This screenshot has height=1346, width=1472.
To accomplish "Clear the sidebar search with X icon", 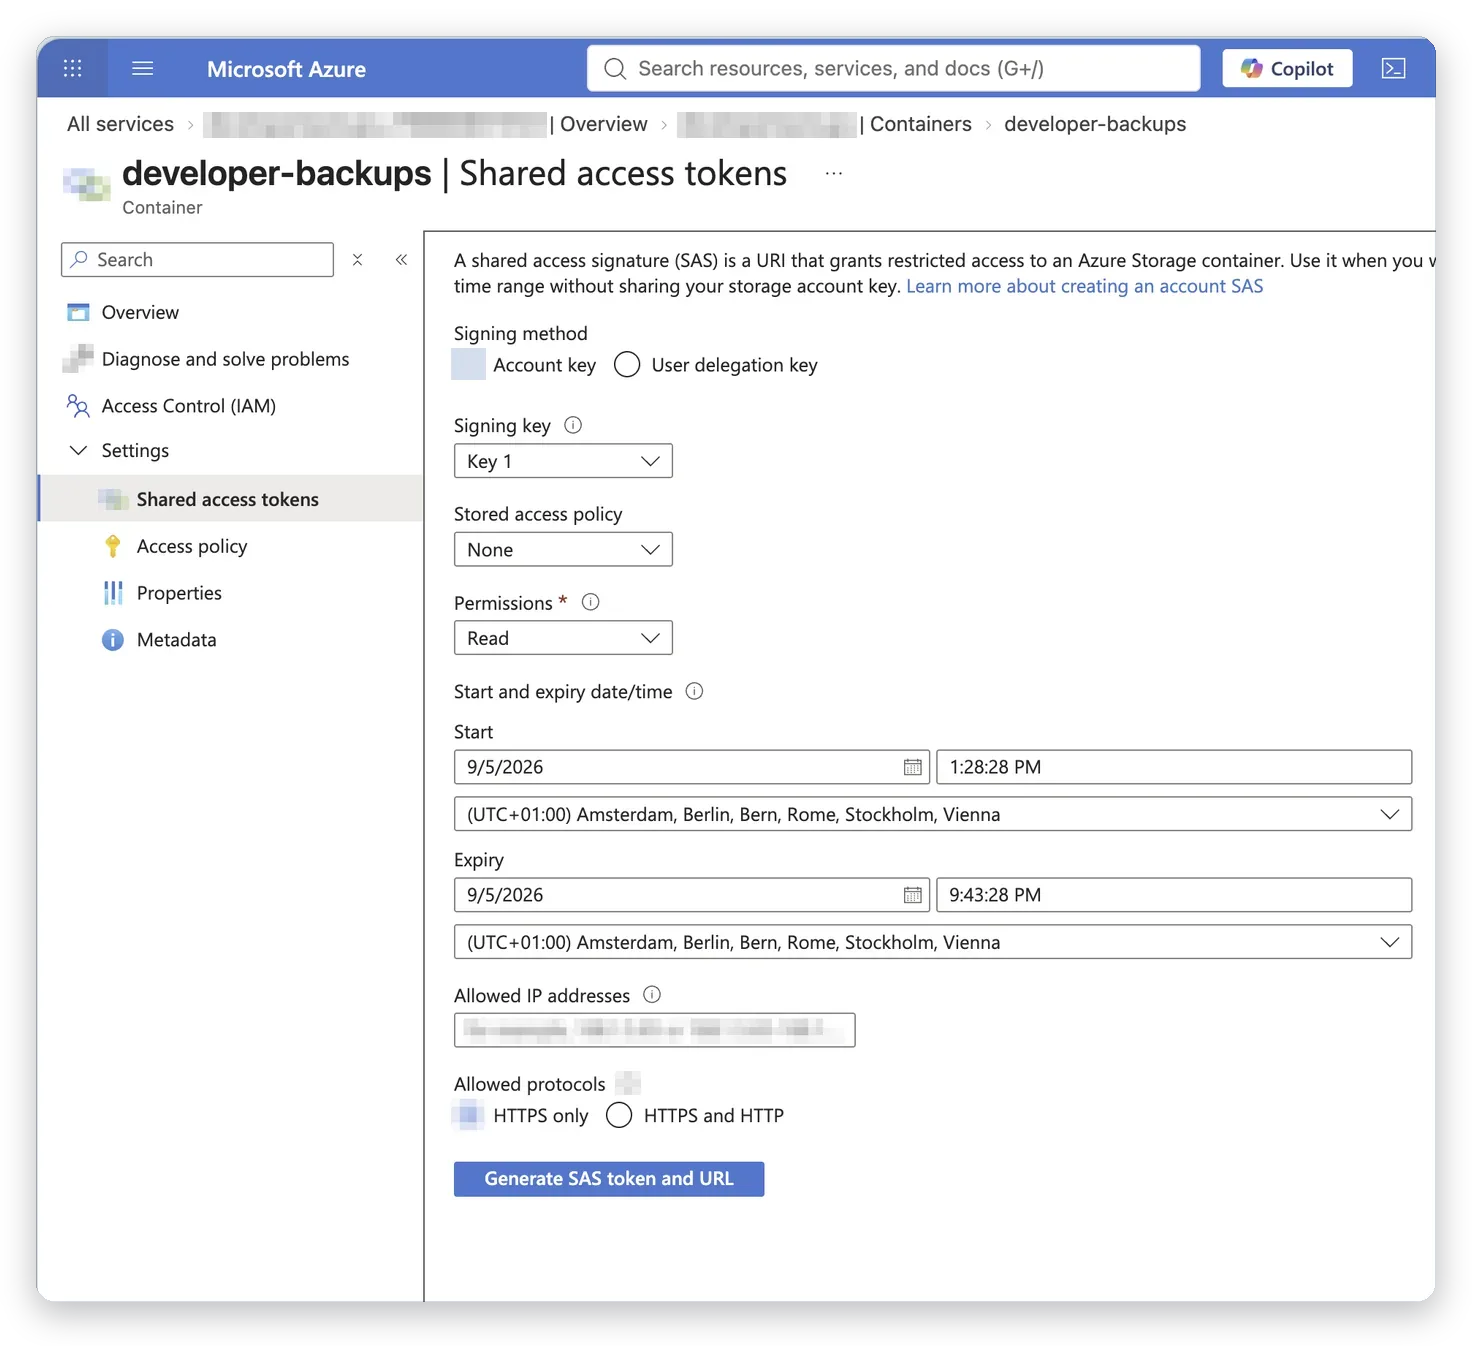I will (357, 260).
